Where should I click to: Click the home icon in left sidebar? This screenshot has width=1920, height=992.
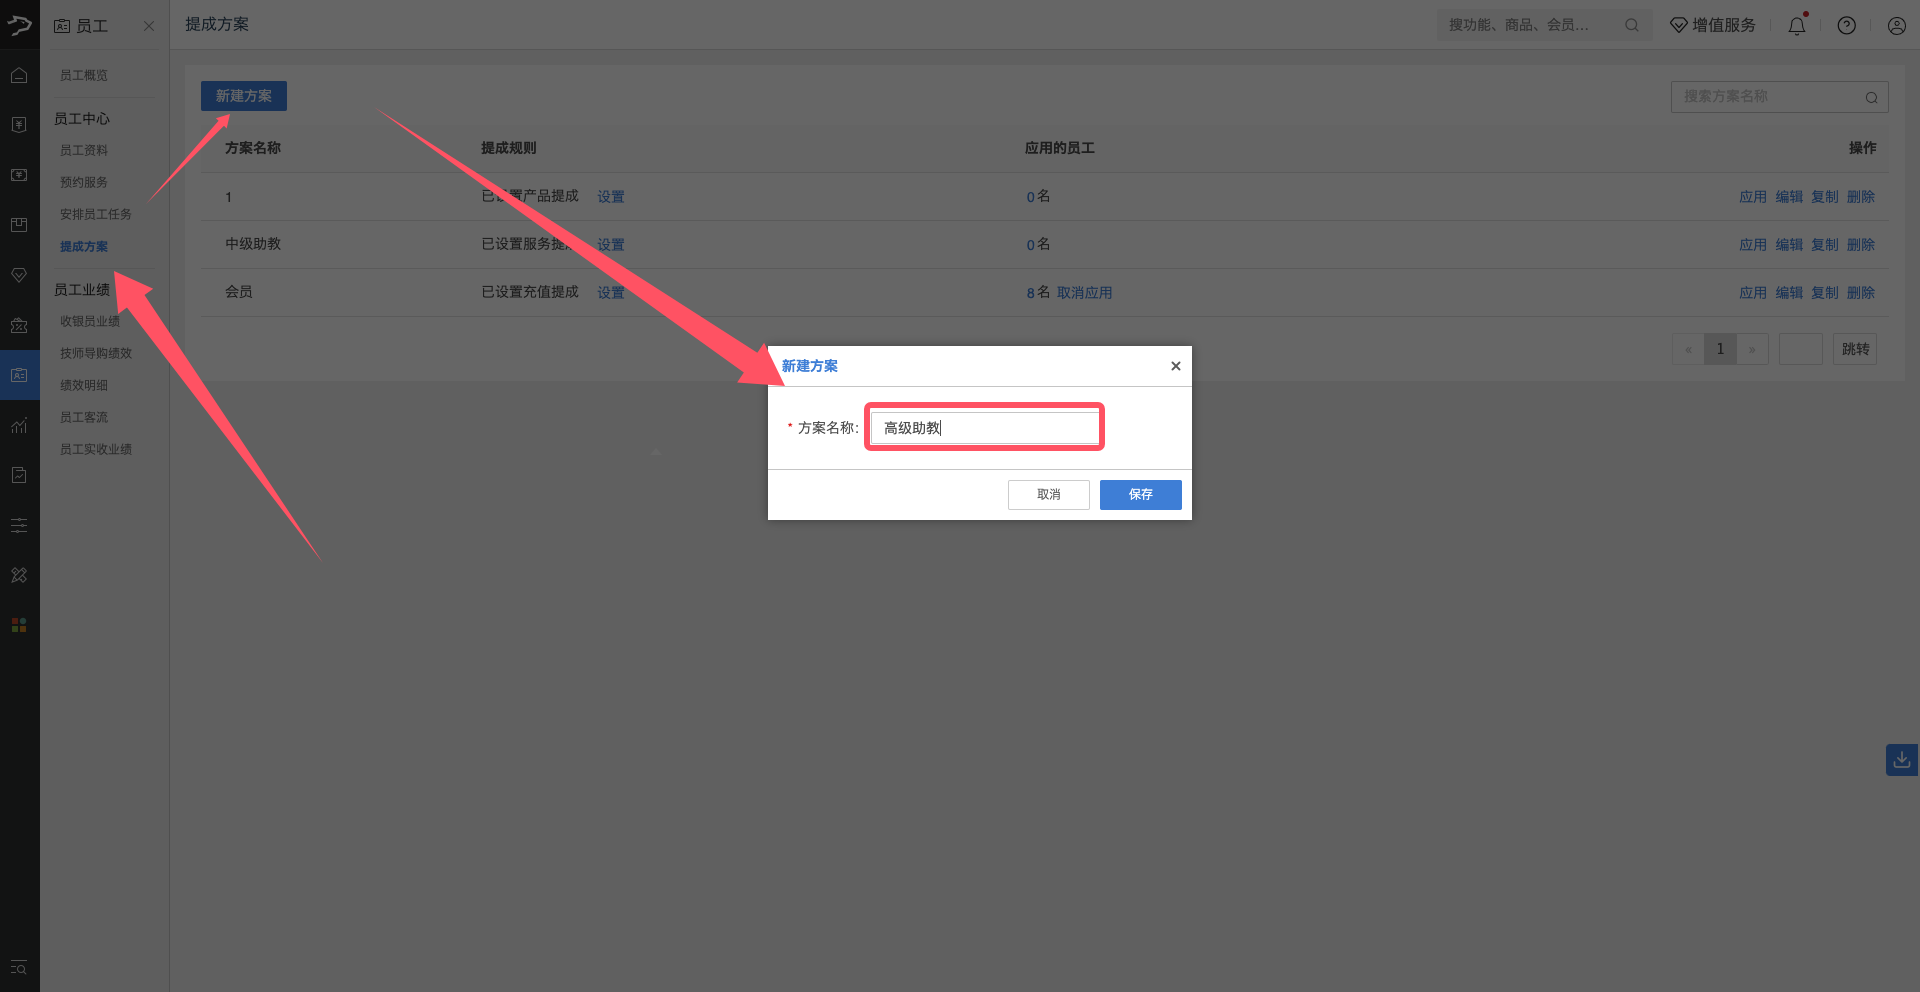pyautogui.click(x=19, y=75)
